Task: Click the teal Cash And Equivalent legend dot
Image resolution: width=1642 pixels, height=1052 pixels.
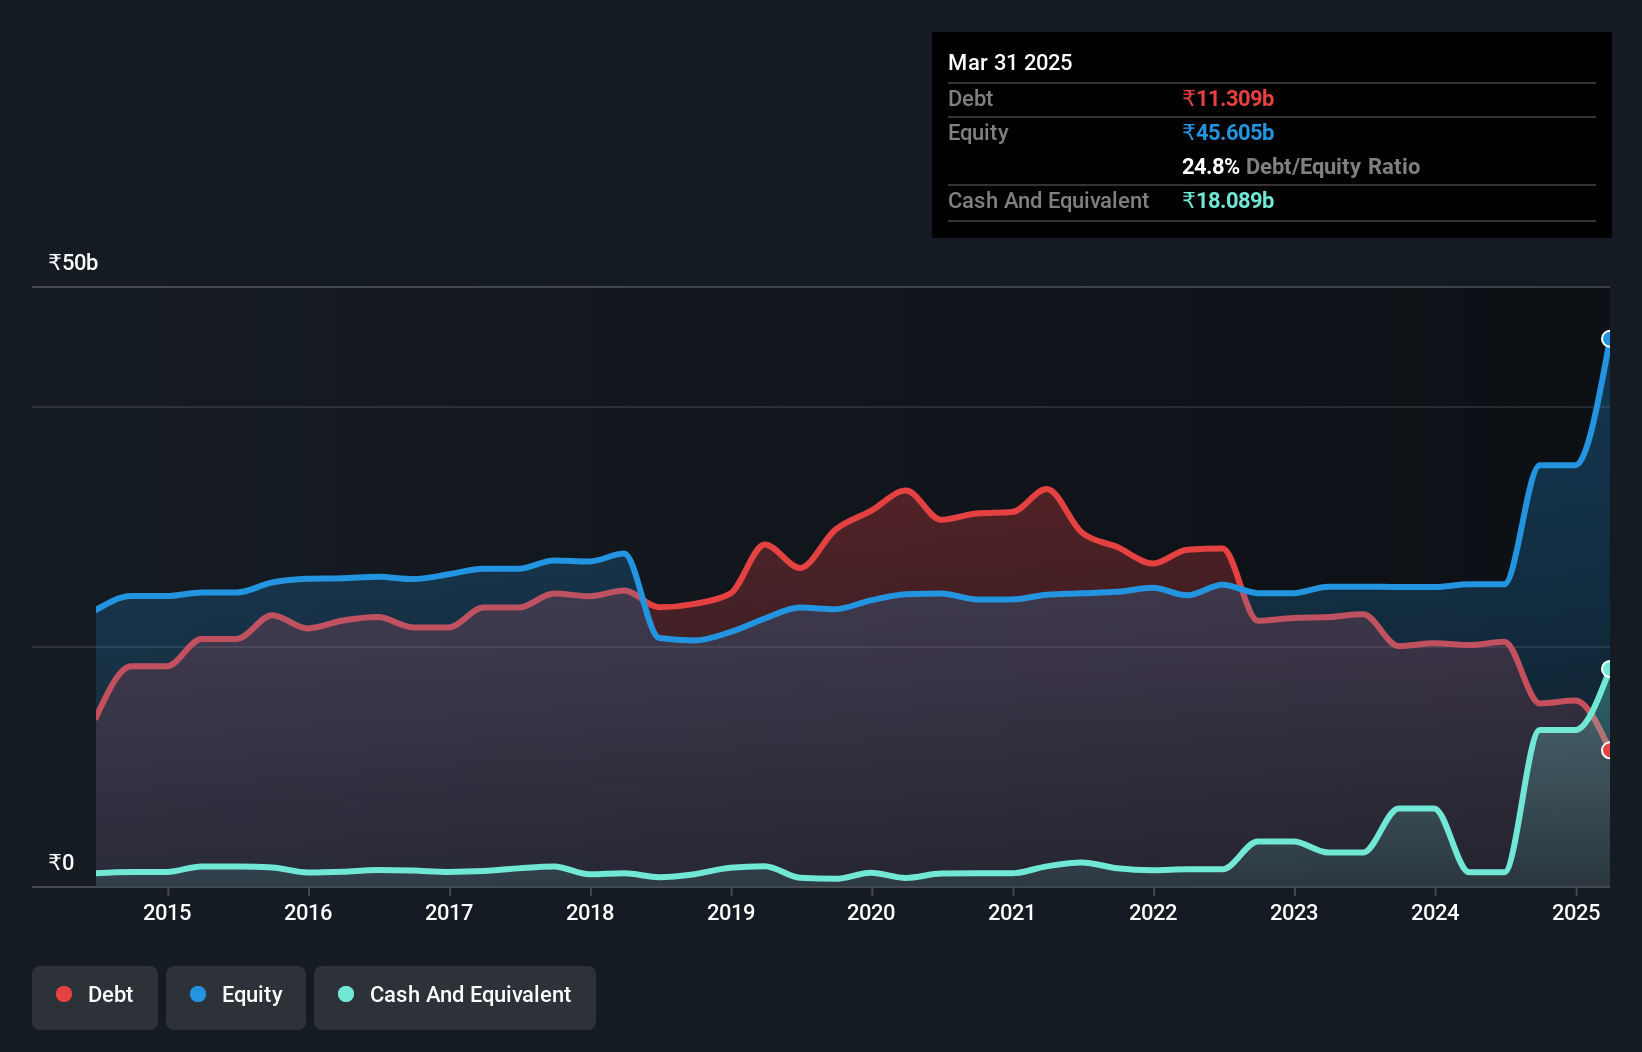Action: tap(346, 994)
